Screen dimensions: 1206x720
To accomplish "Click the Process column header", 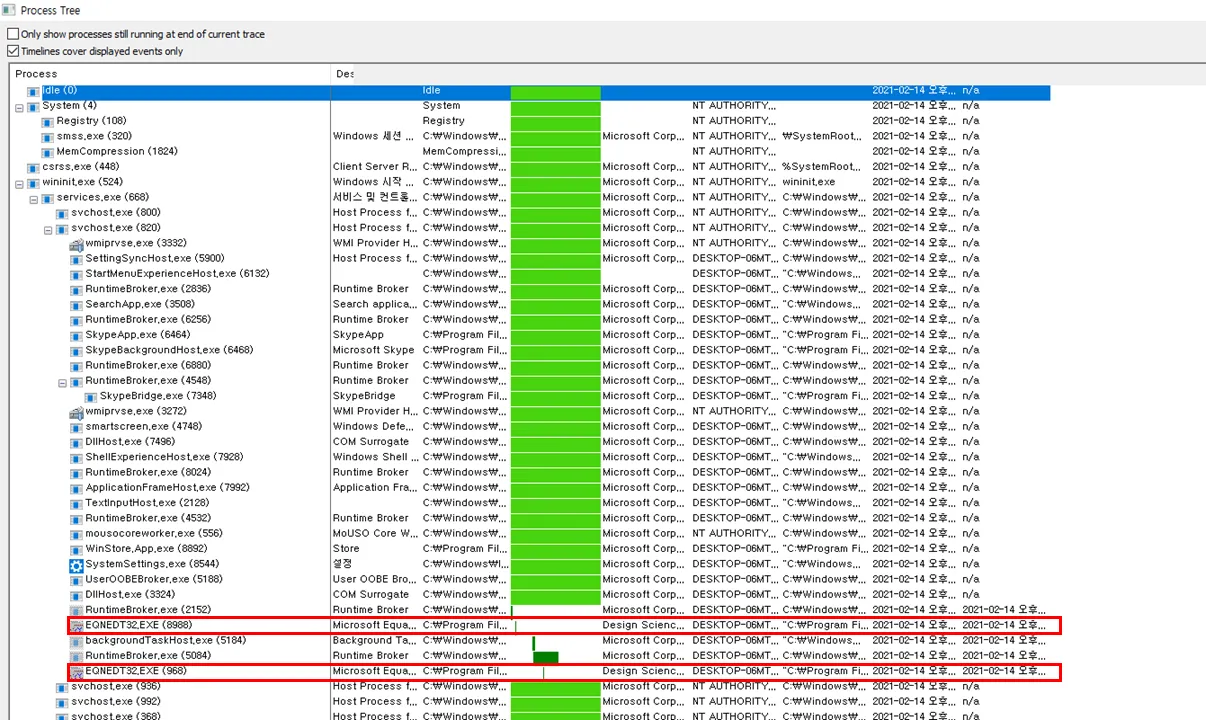I will [170, 74].
